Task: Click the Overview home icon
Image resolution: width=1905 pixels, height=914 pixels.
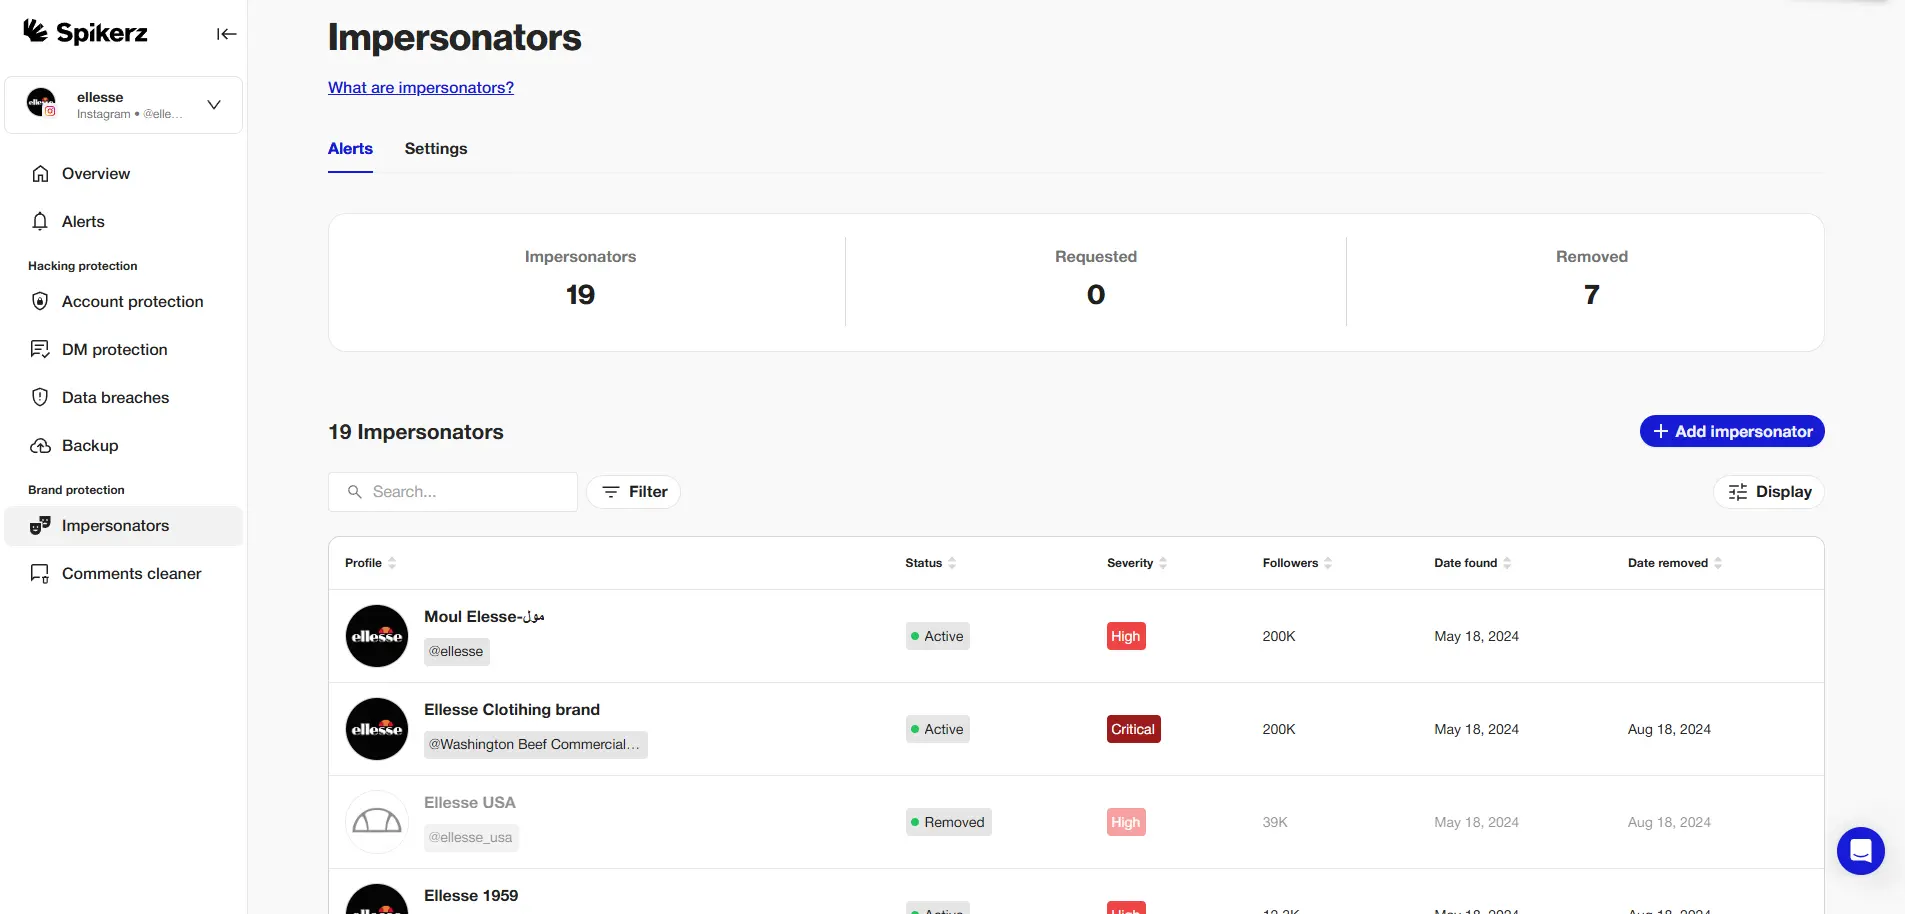Action: 40,174
